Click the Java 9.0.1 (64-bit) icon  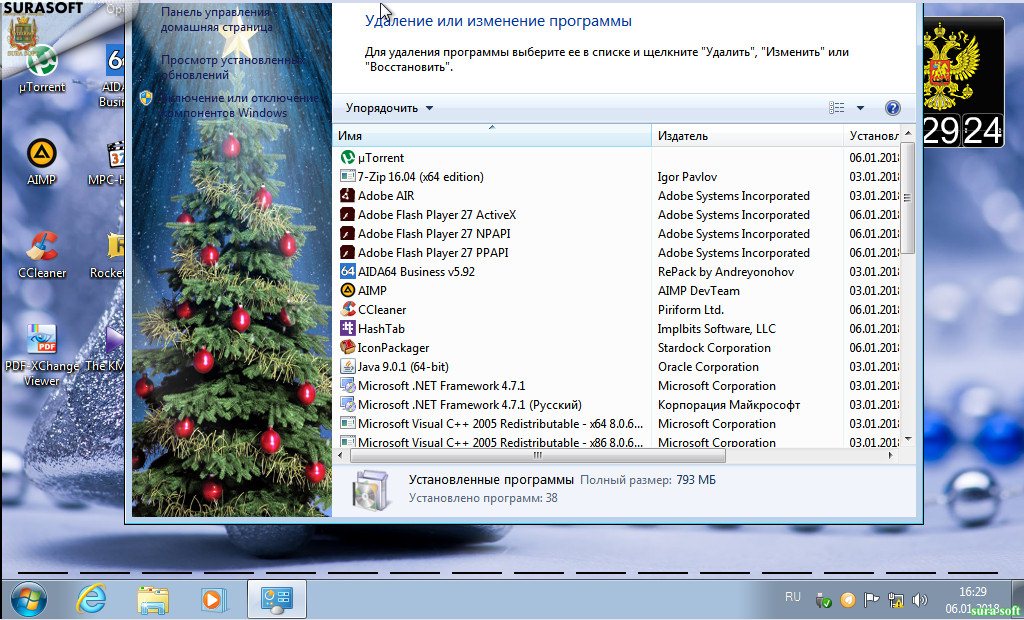347,367
